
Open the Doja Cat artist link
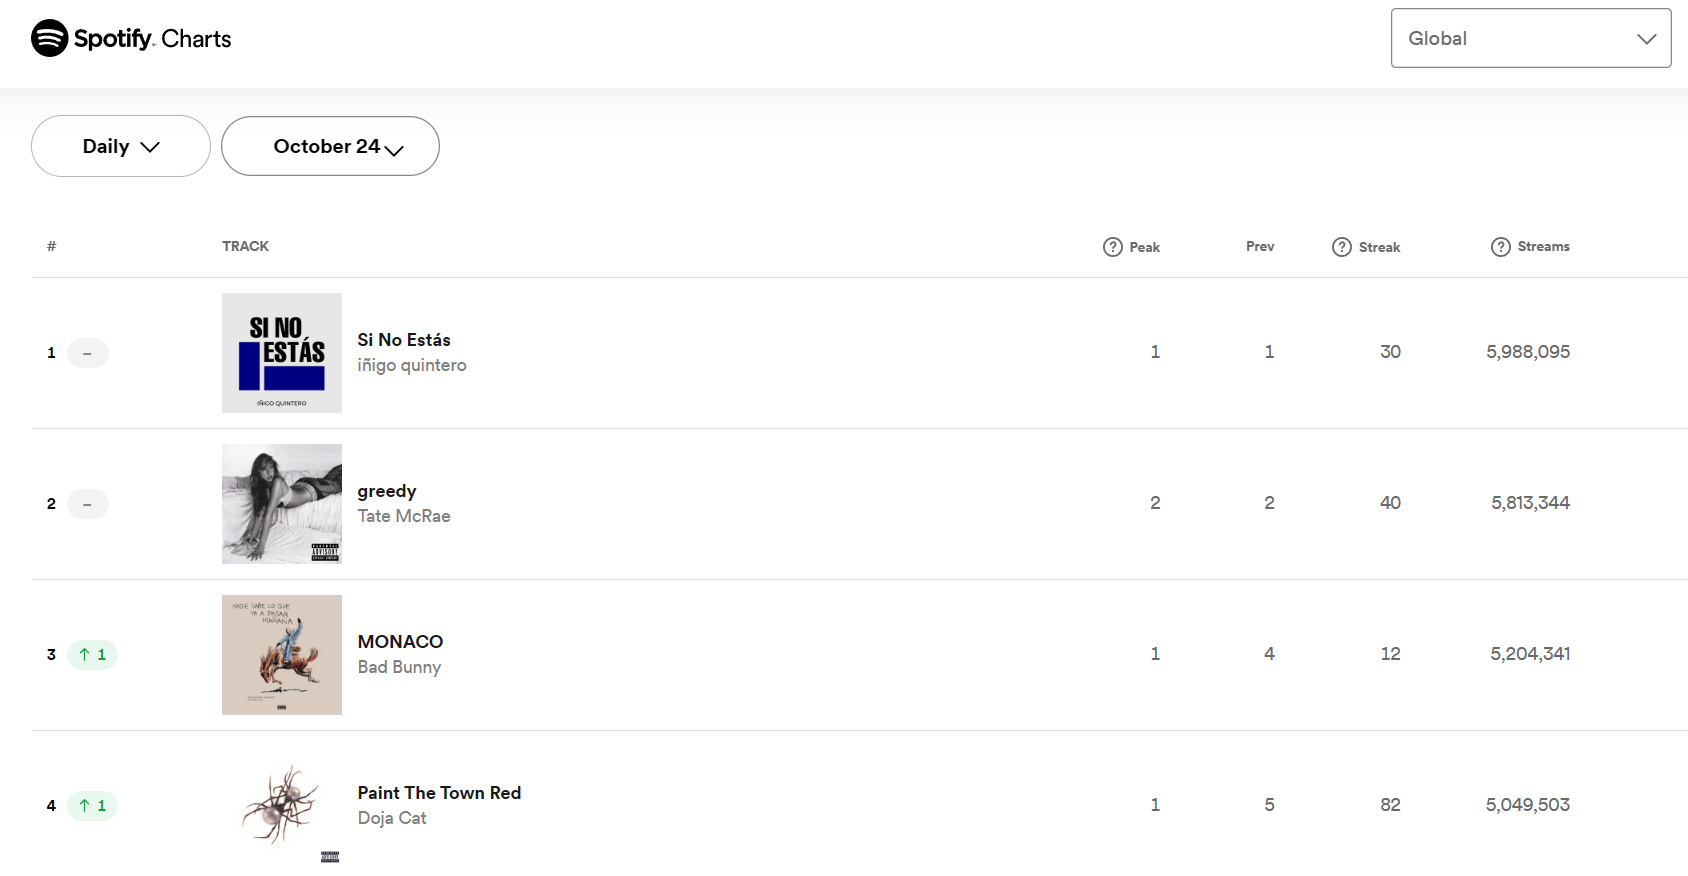(x=392, y=818)
